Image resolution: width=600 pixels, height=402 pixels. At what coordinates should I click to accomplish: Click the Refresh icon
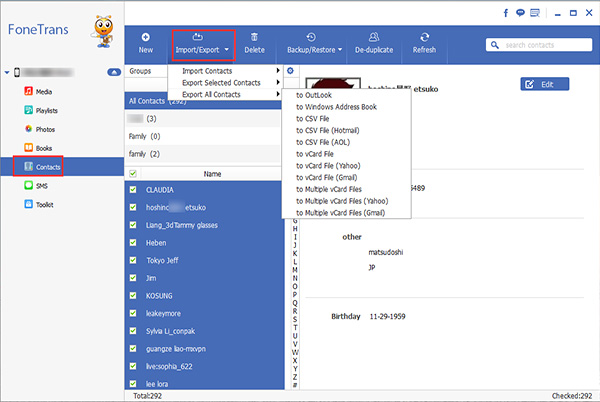pos(424,37)
